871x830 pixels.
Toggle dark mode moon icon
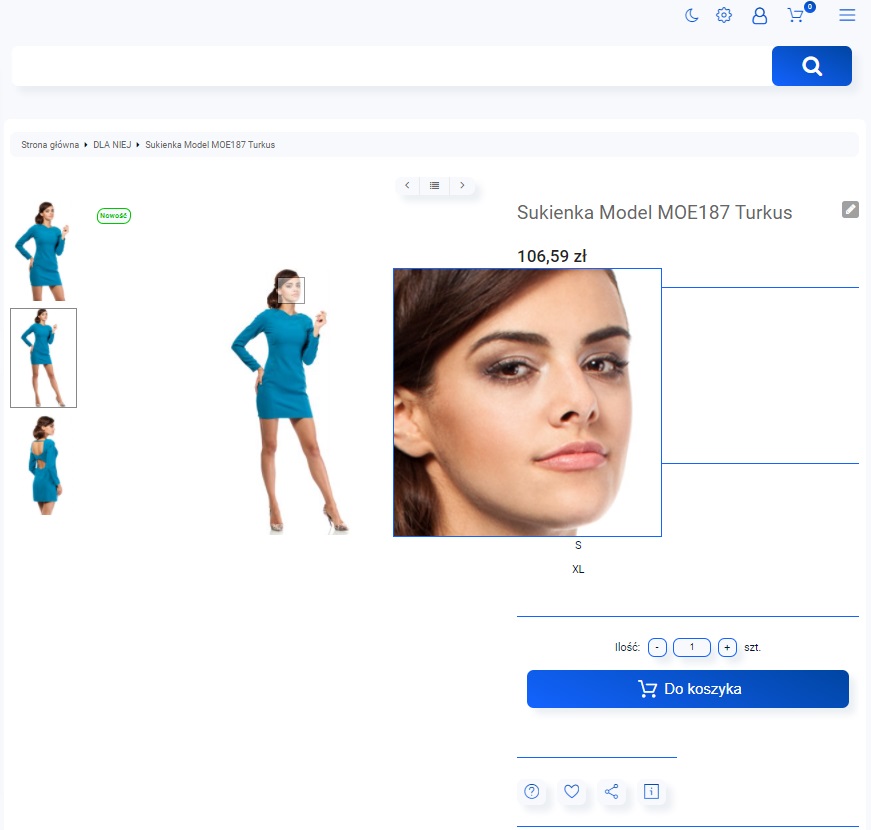pyautogui.click(x=692, y=15)
